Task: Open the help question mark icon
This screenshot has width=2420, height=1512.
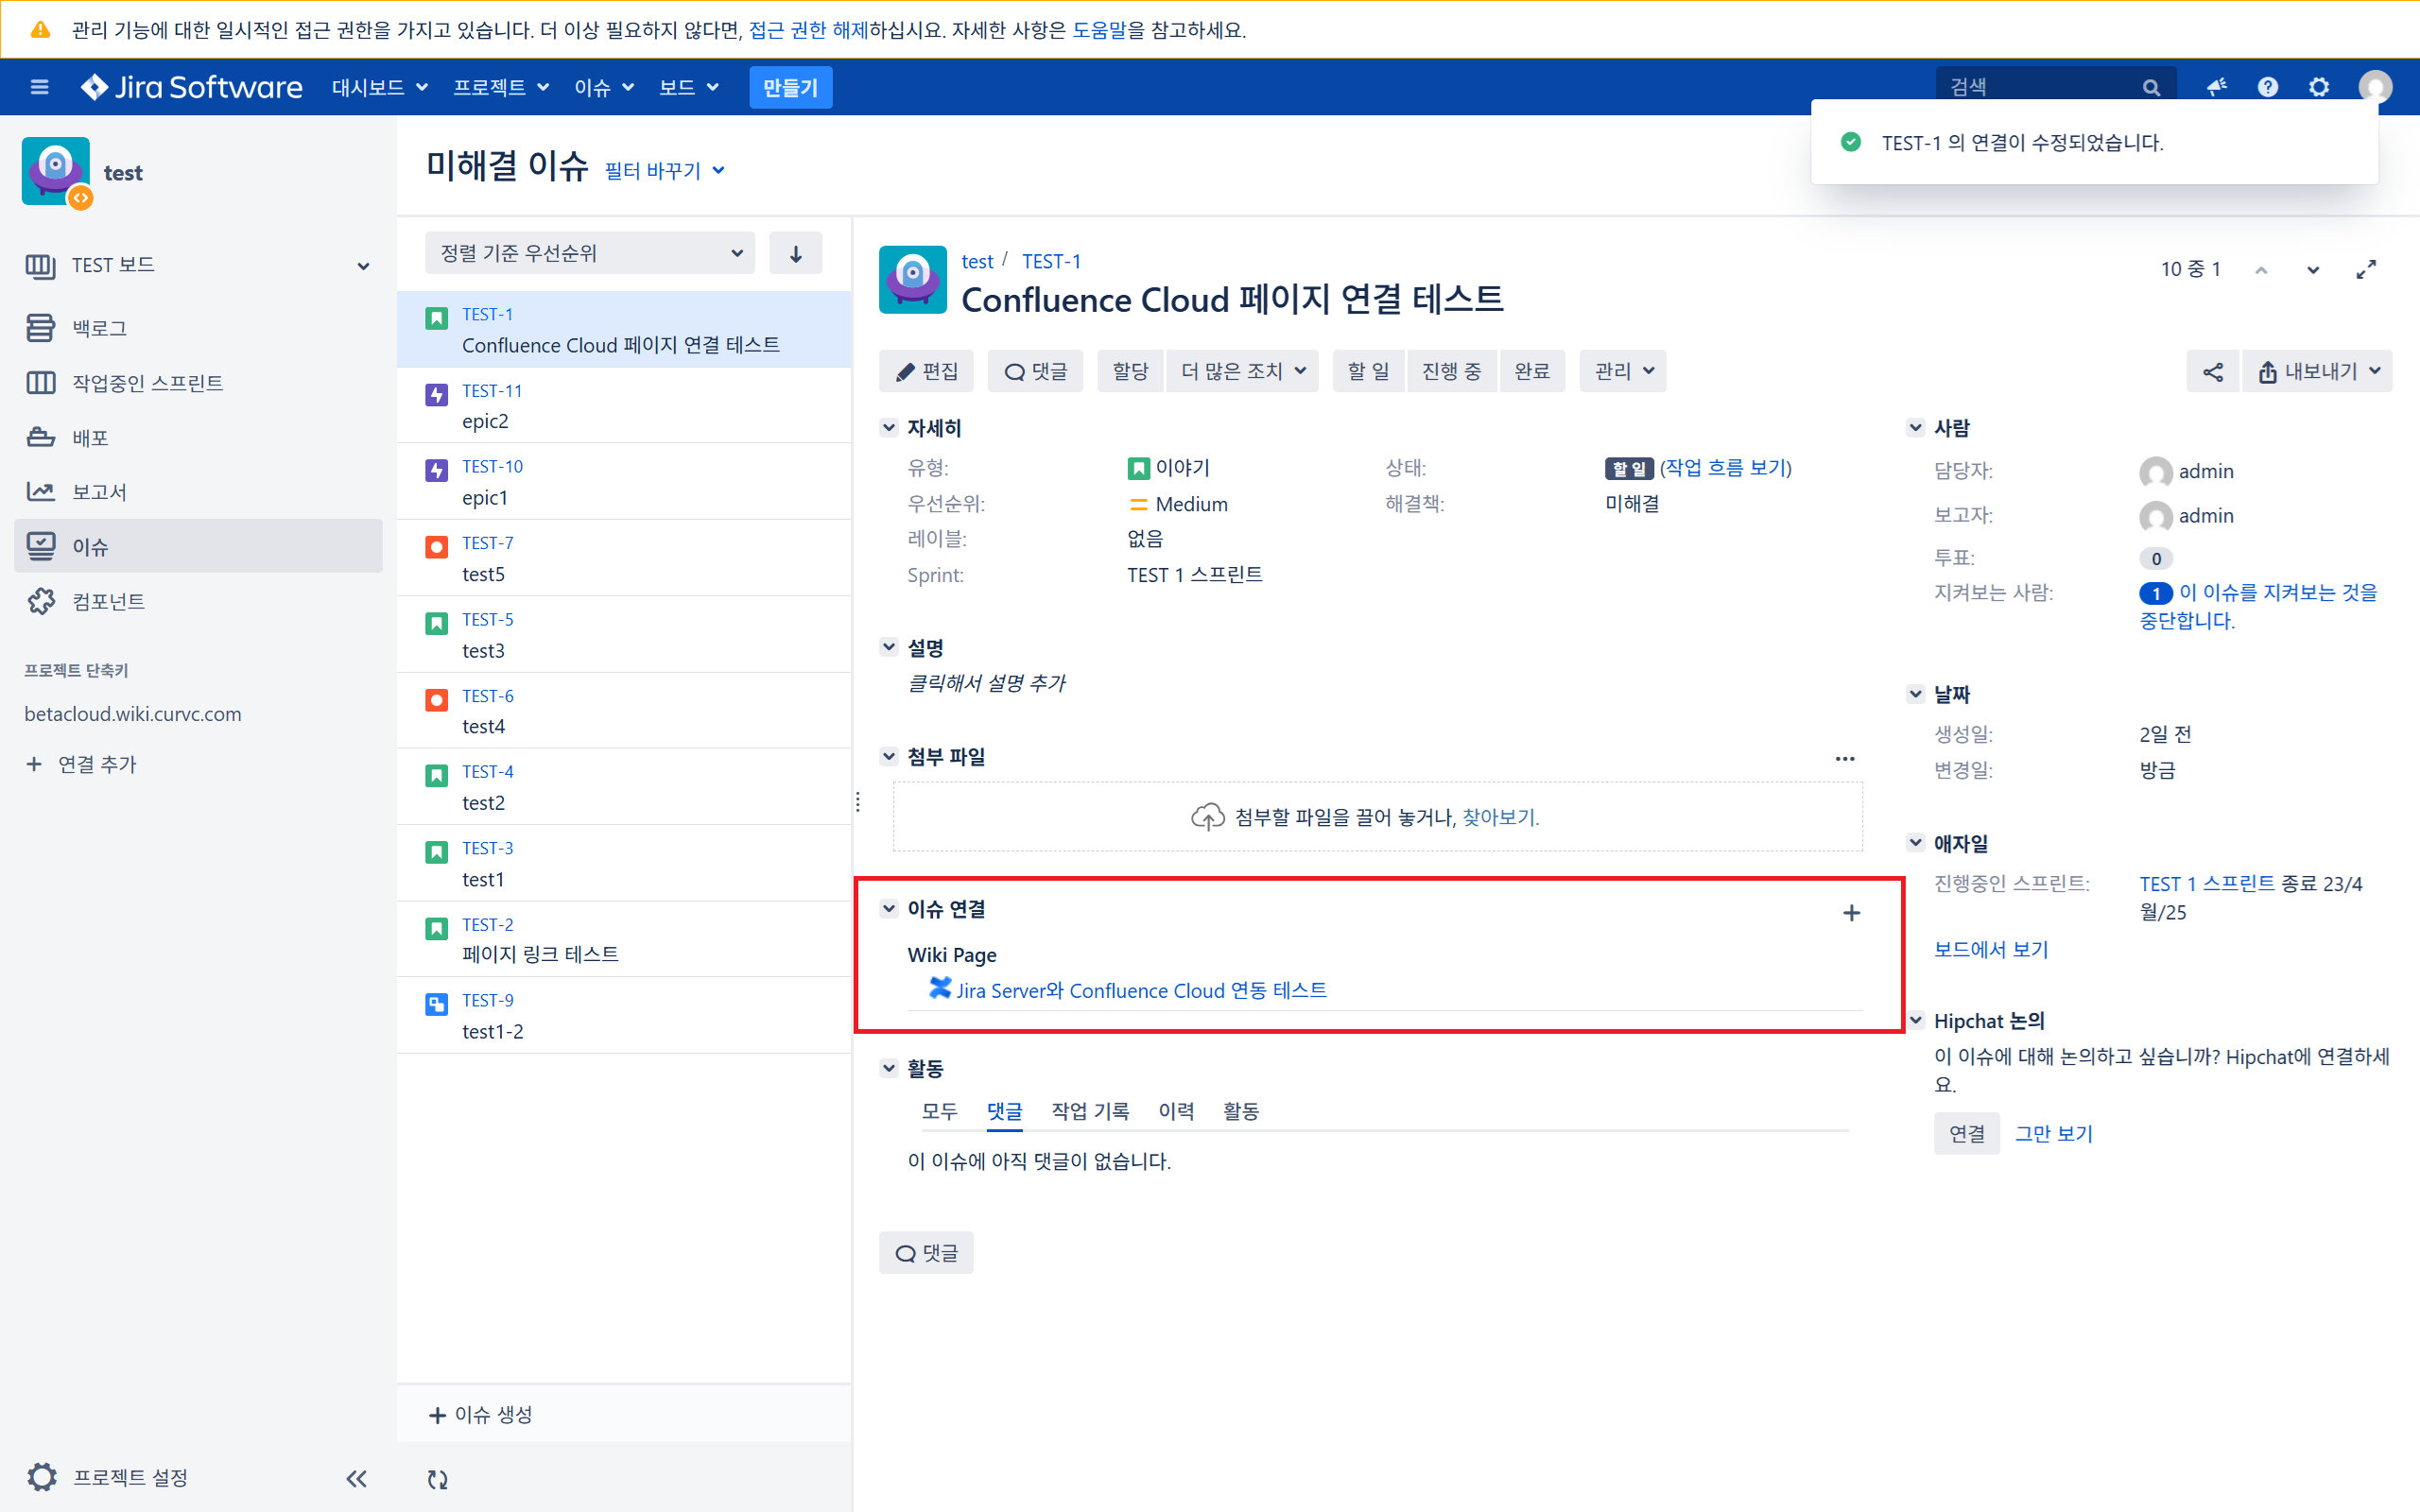Action: coord(2268,87)
